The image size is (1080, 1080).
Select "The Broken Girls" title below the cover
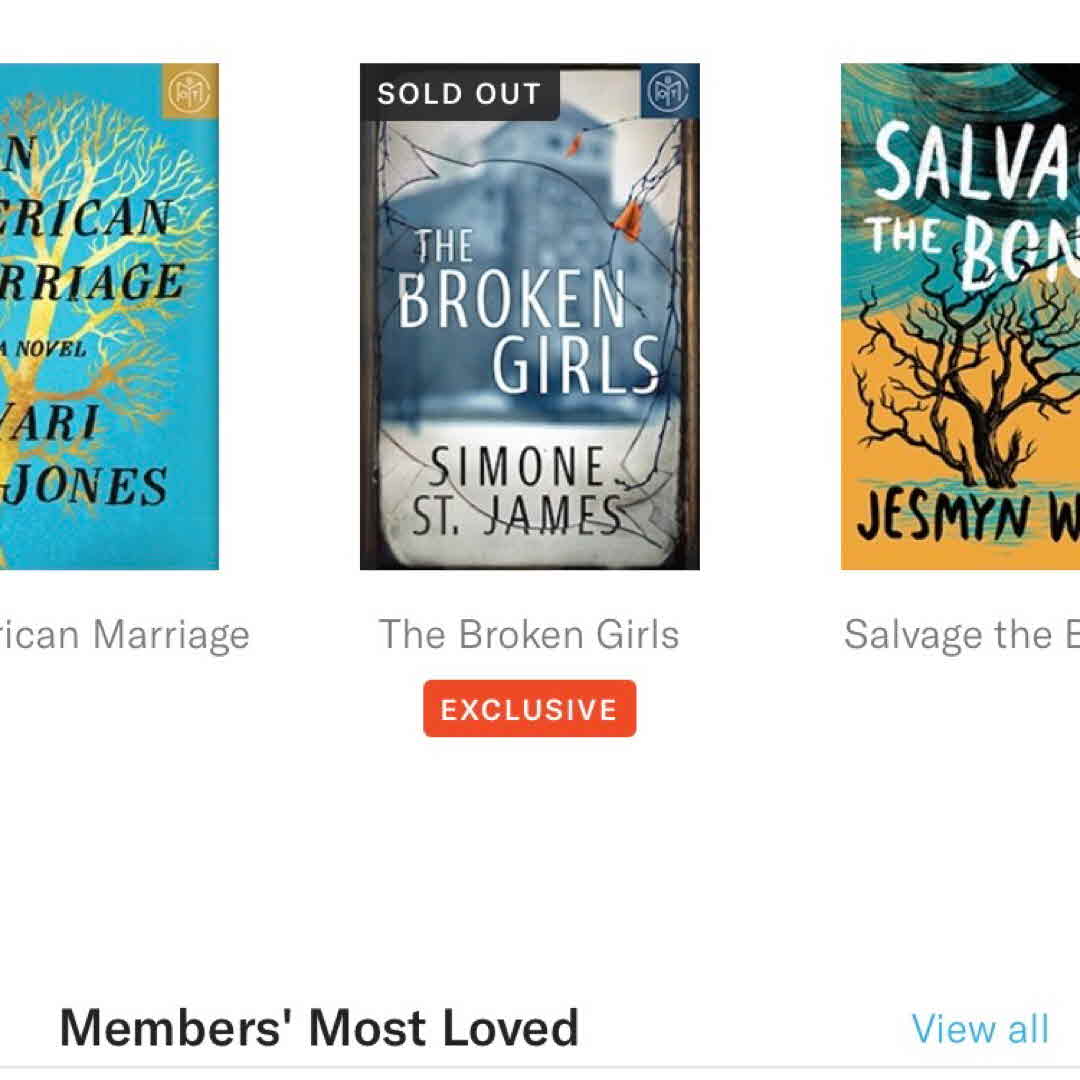point(529,634)
